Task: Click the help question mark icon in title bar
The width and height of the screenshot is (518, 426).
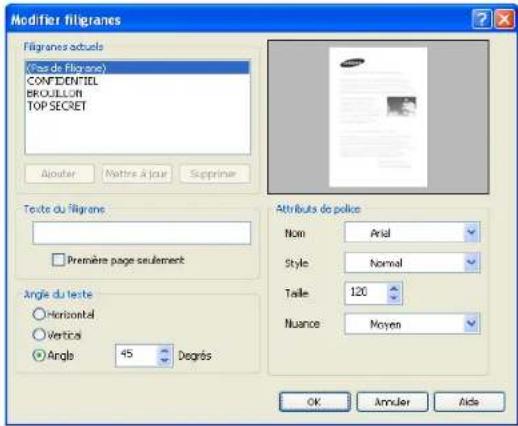Action: point(481,20)
